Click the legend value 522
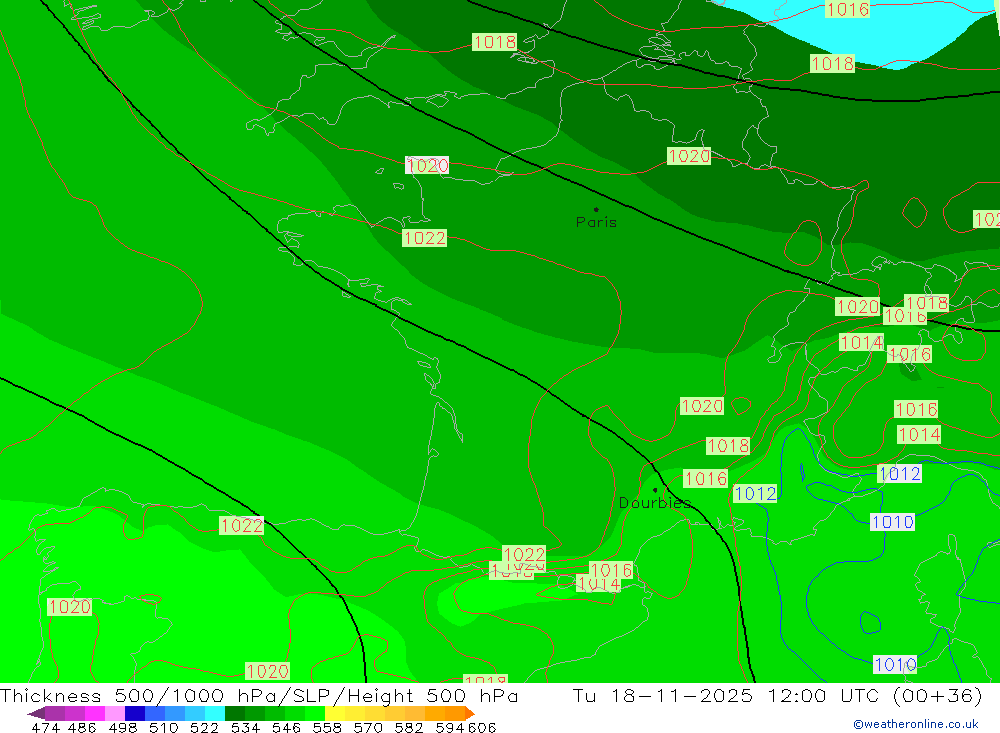Viewport: 1000px width, 733px height. pos(204,727)
